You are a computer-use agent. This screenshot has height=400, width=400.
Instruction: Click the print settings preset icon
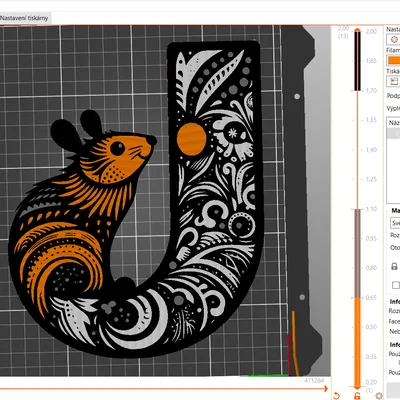(x=394, y=39)
